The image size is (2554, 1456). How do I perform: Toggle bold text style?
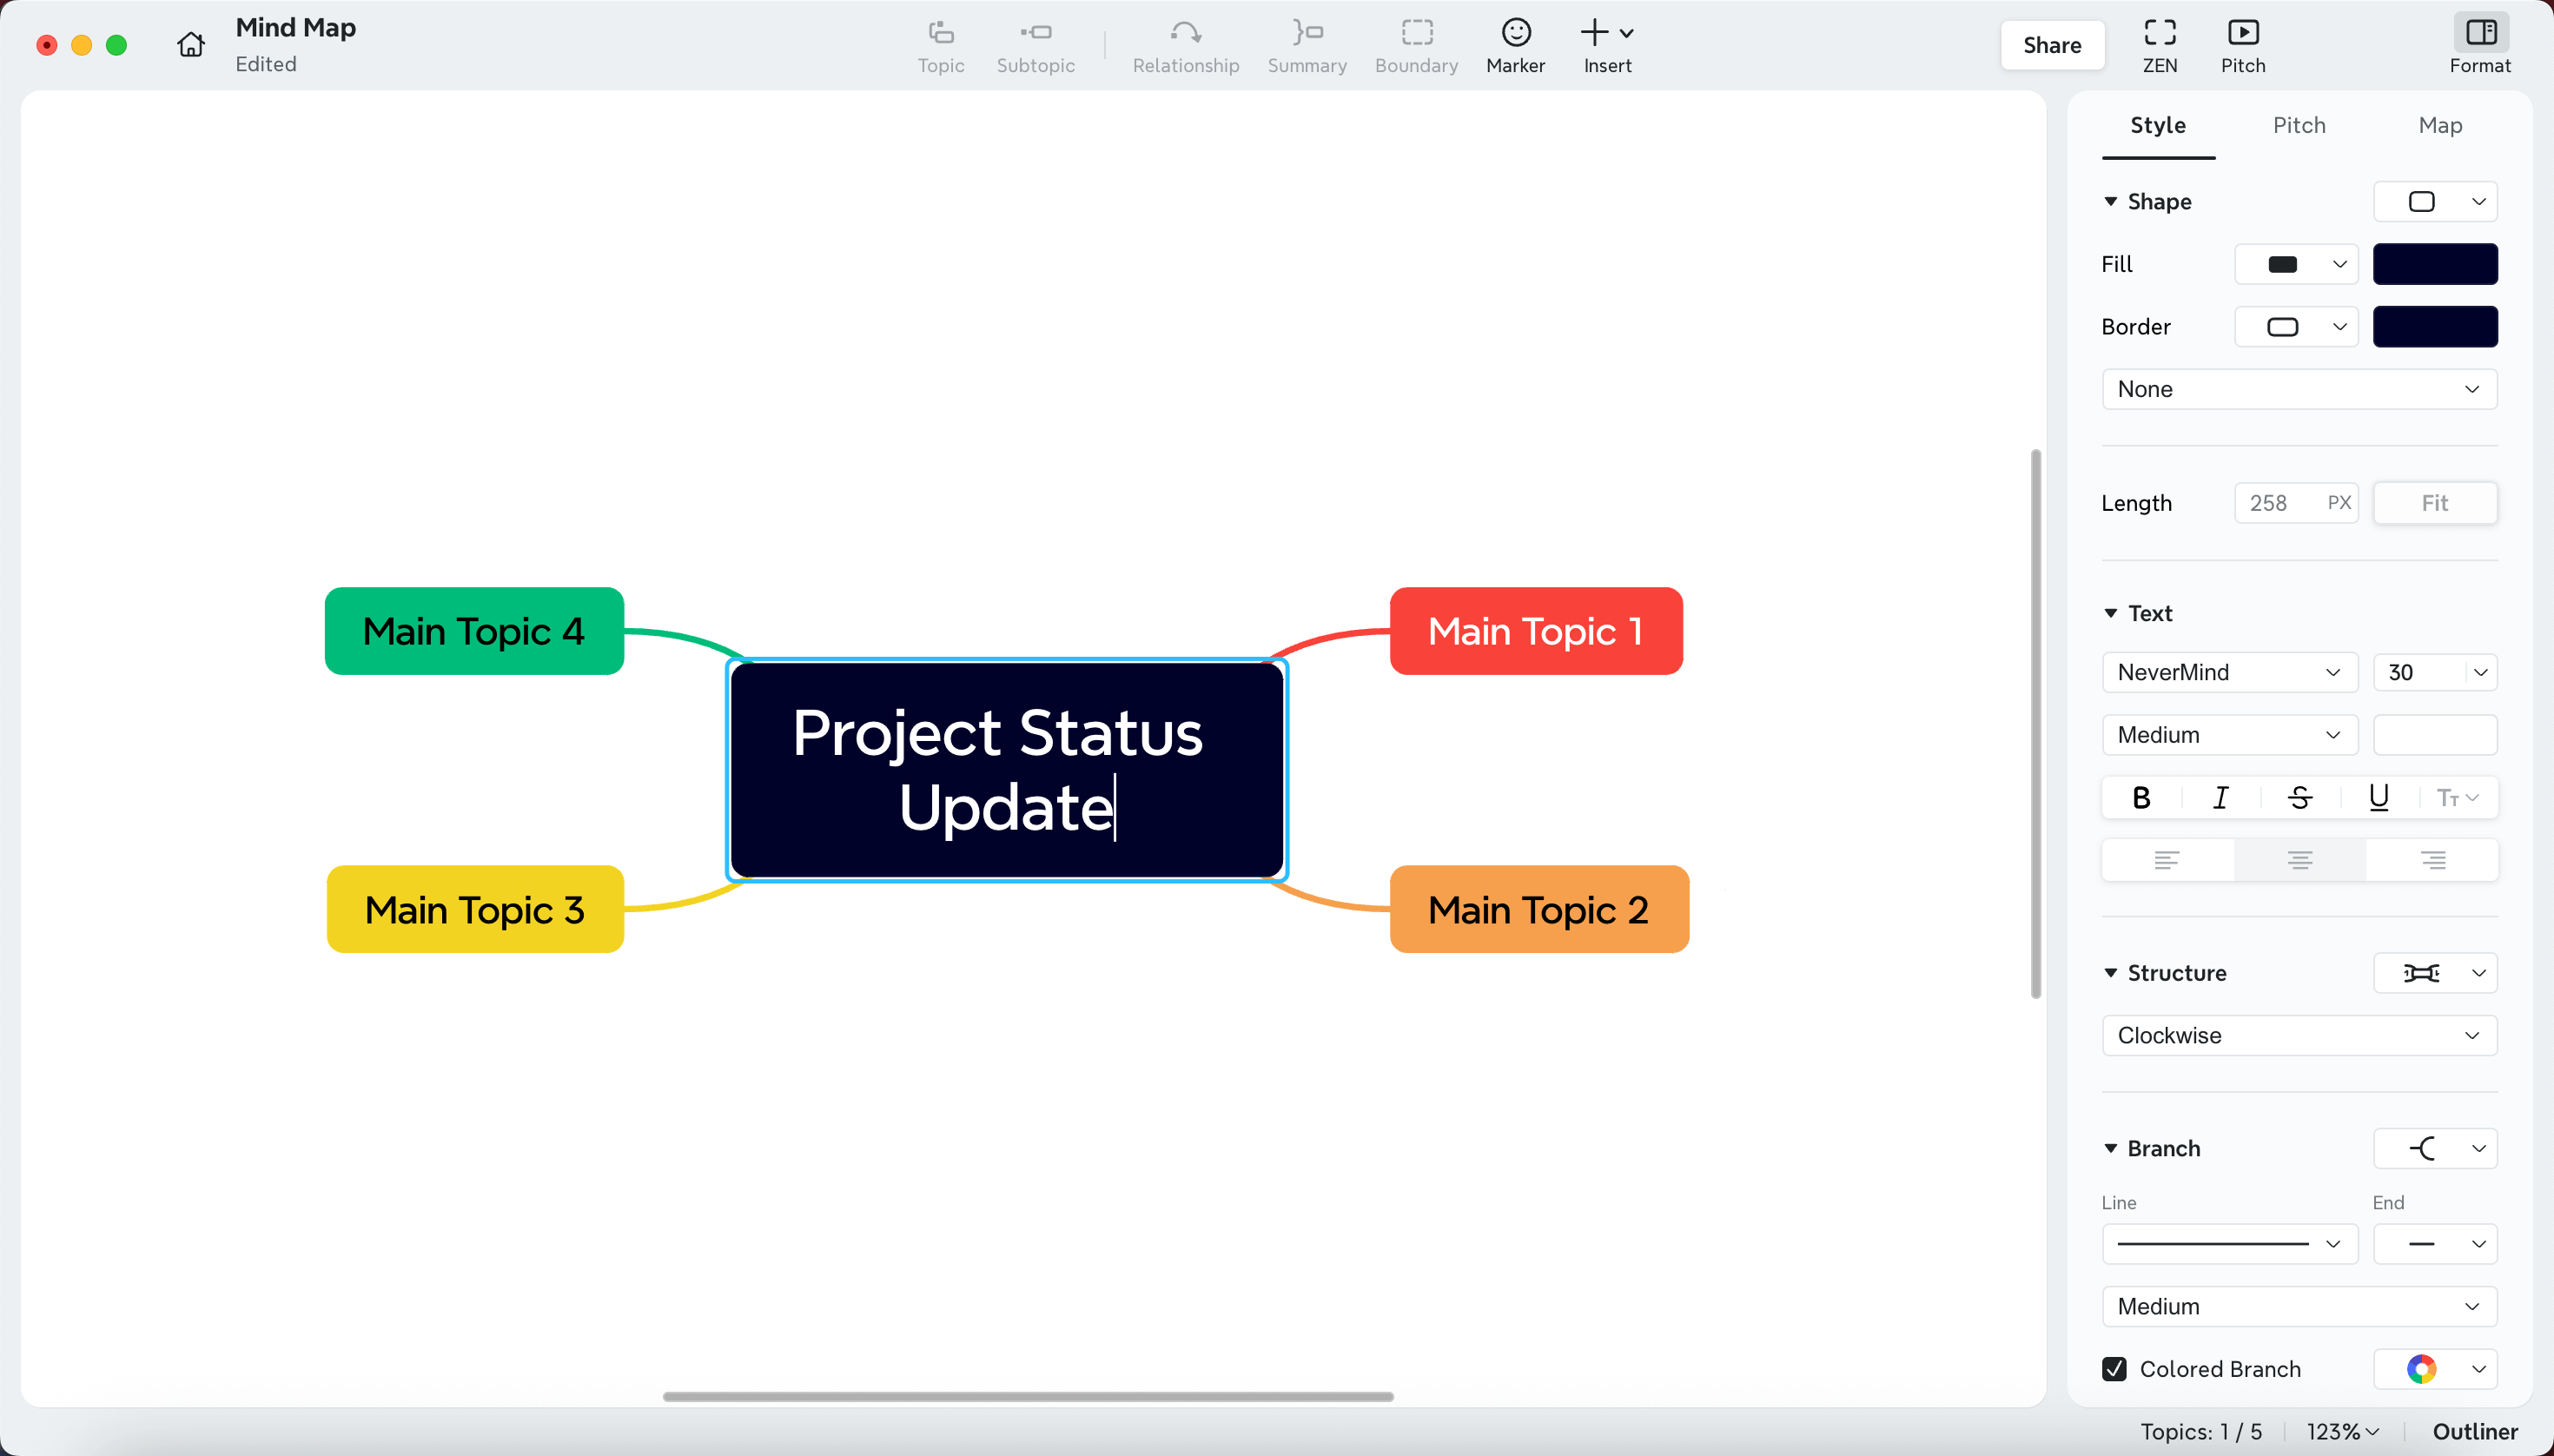pyautogui.click(x=2141, y=798)
